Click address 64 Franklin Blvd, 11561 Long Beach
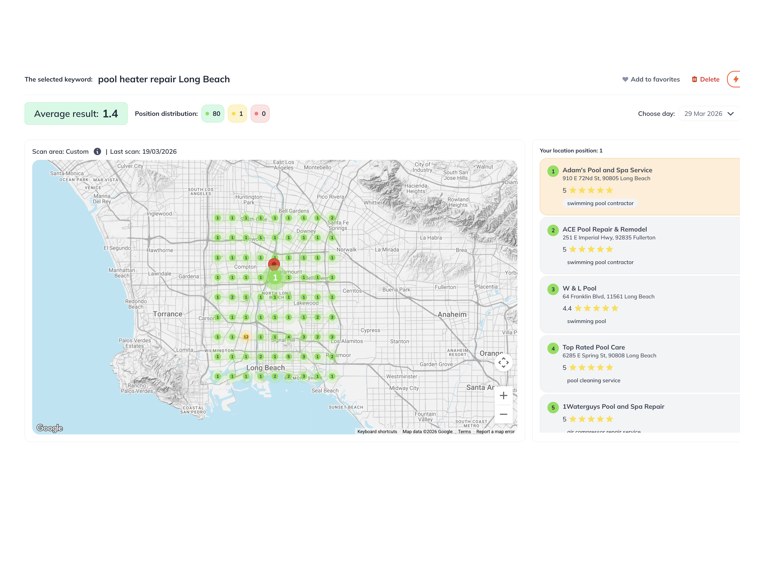The image size is (760, 580). (608, 297)
